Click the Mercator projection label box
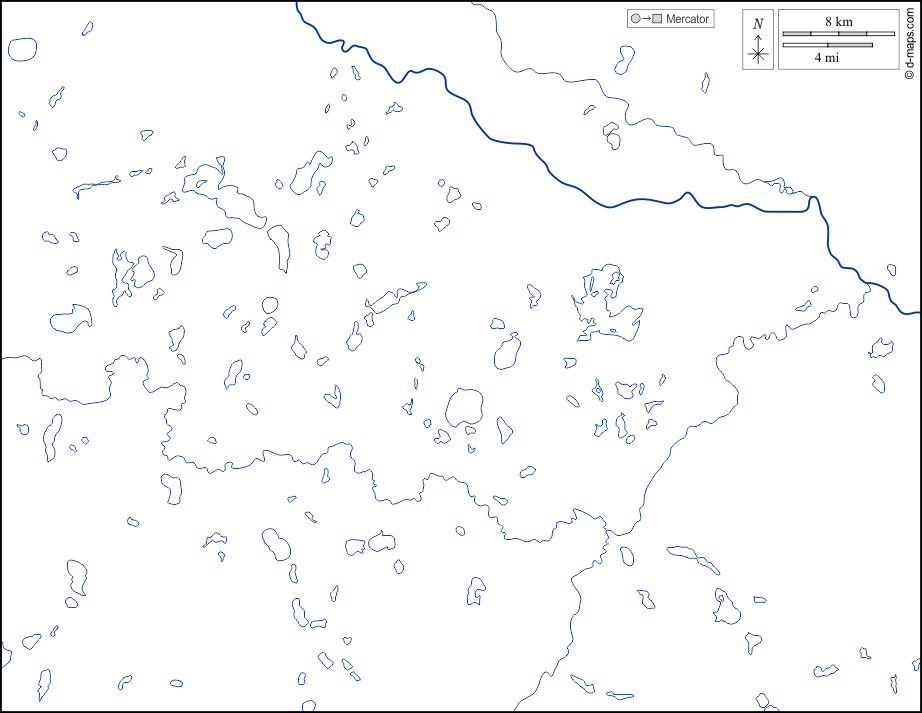The image size is (922, 713). click(x=670, y=19)
